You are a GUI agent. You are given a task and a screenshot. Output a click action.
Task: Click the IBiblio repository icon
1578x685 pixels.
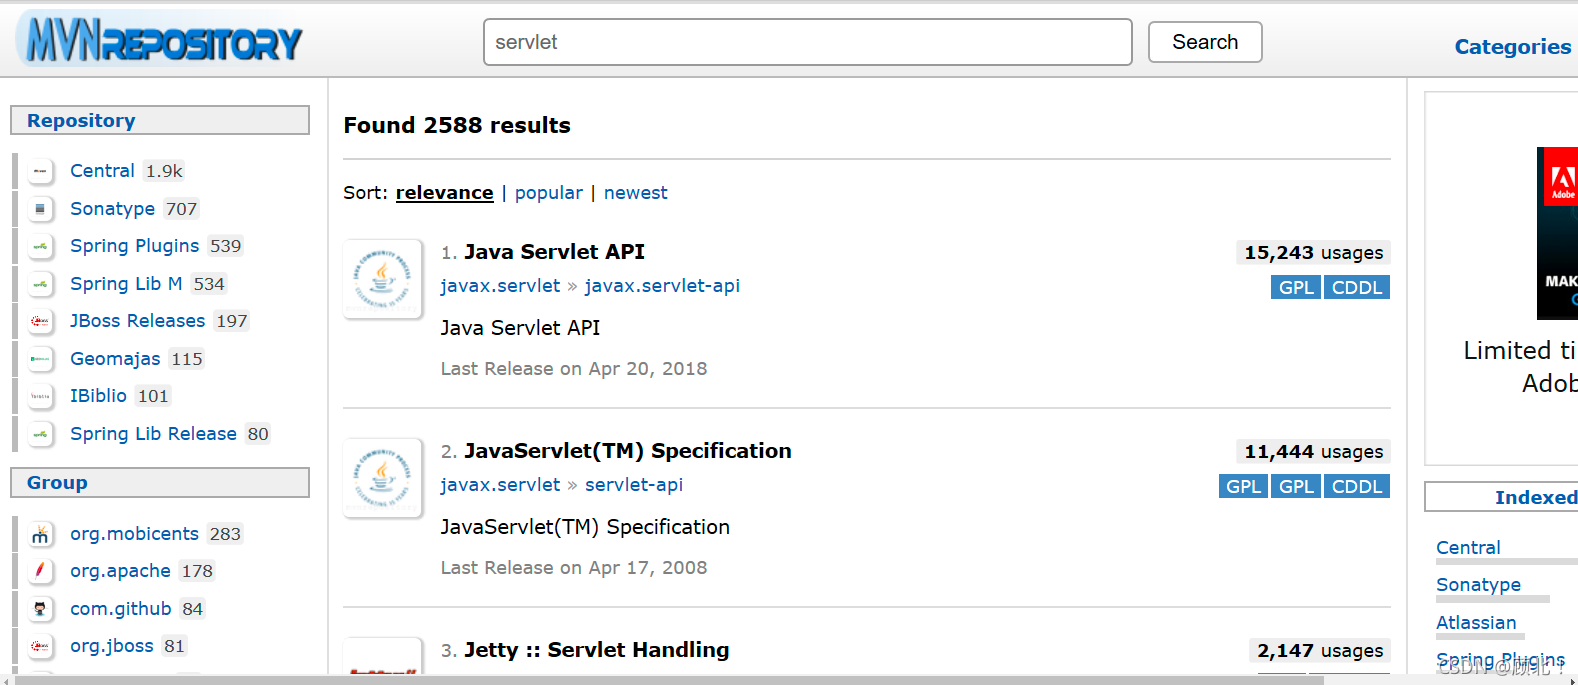click(40, 396)
